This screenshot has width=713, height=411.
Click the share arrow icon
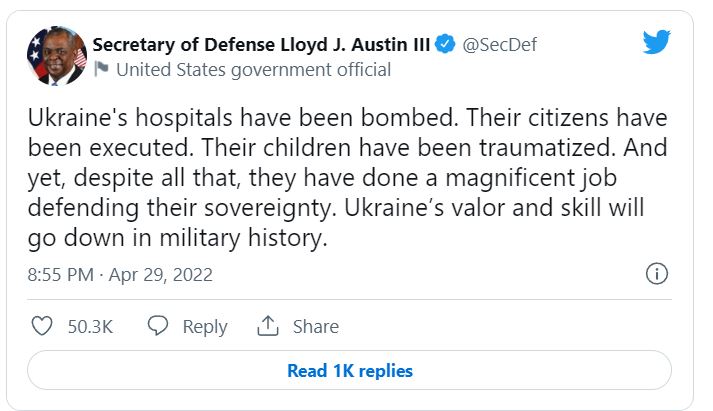267,326
